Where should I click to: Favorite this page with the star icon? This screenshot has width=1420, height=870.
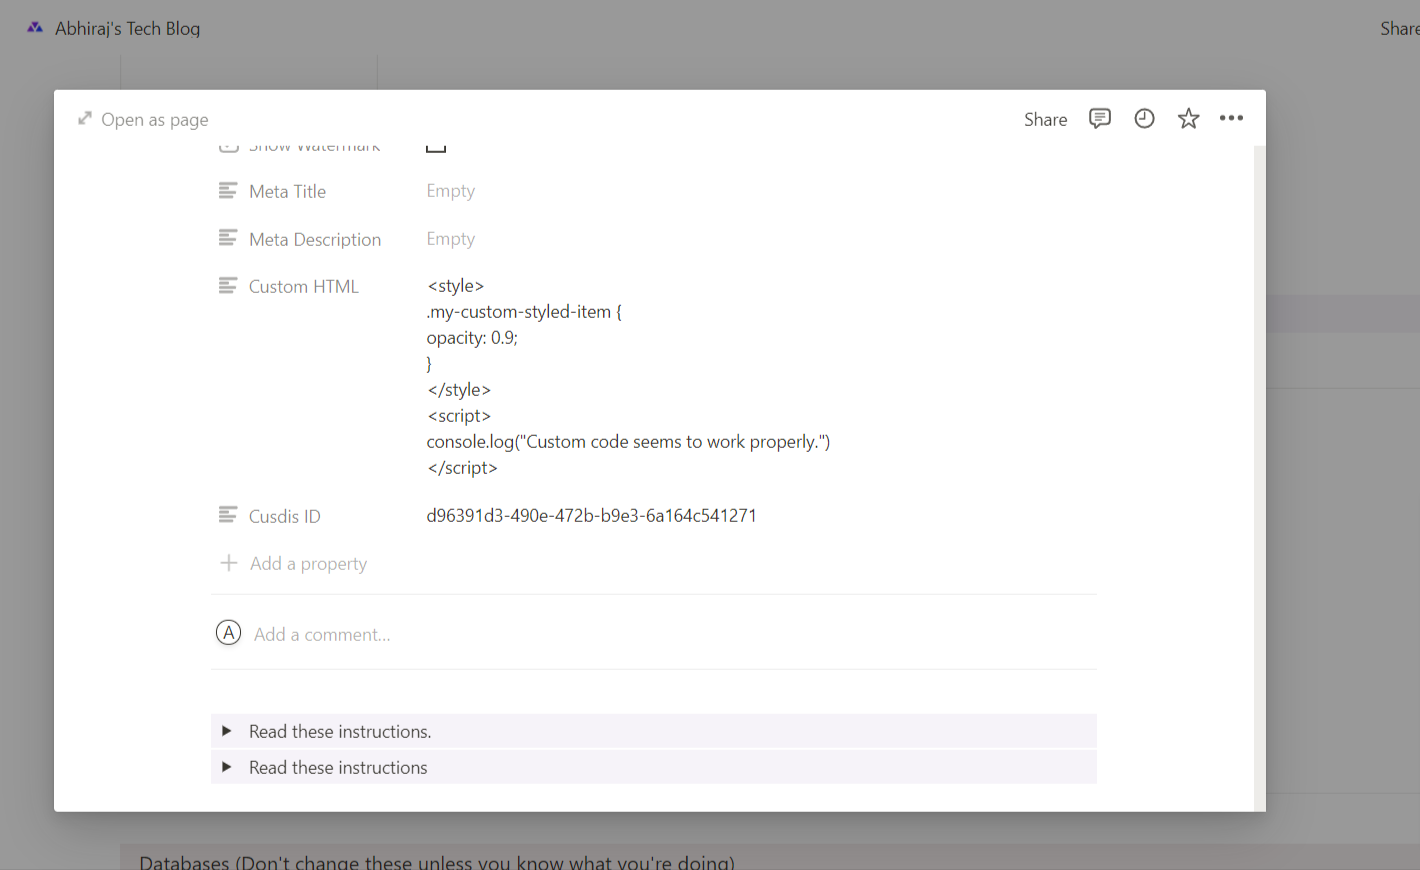coord(1188,119)
